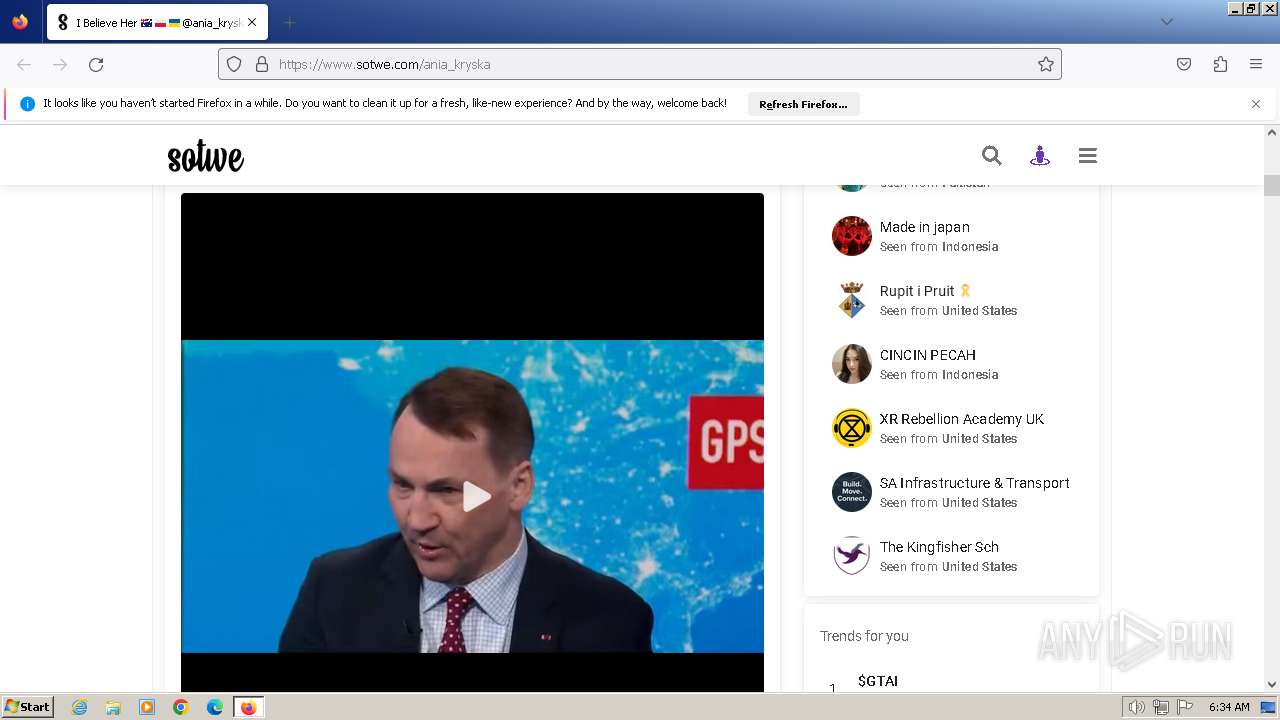1280x720 pixels.
Task: Open the CINCIN PECAH avatar
Action: point(852,364)
